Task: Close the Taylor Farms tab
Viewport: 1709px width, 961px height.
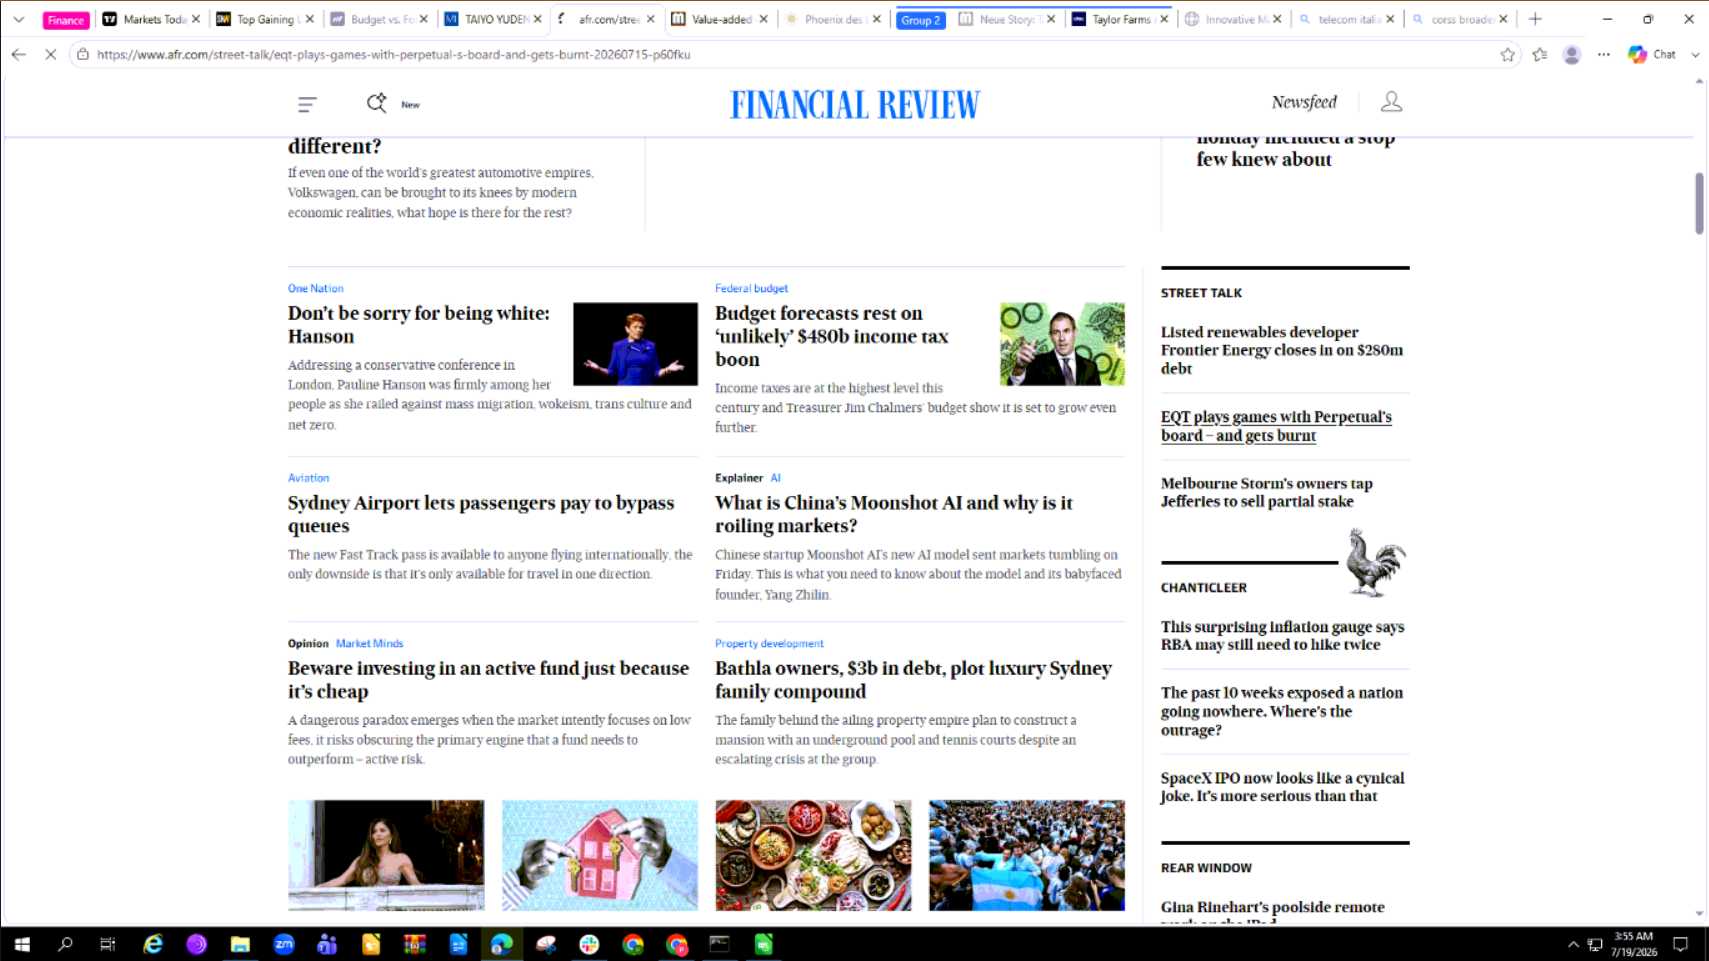Action: coord(1164,19)
